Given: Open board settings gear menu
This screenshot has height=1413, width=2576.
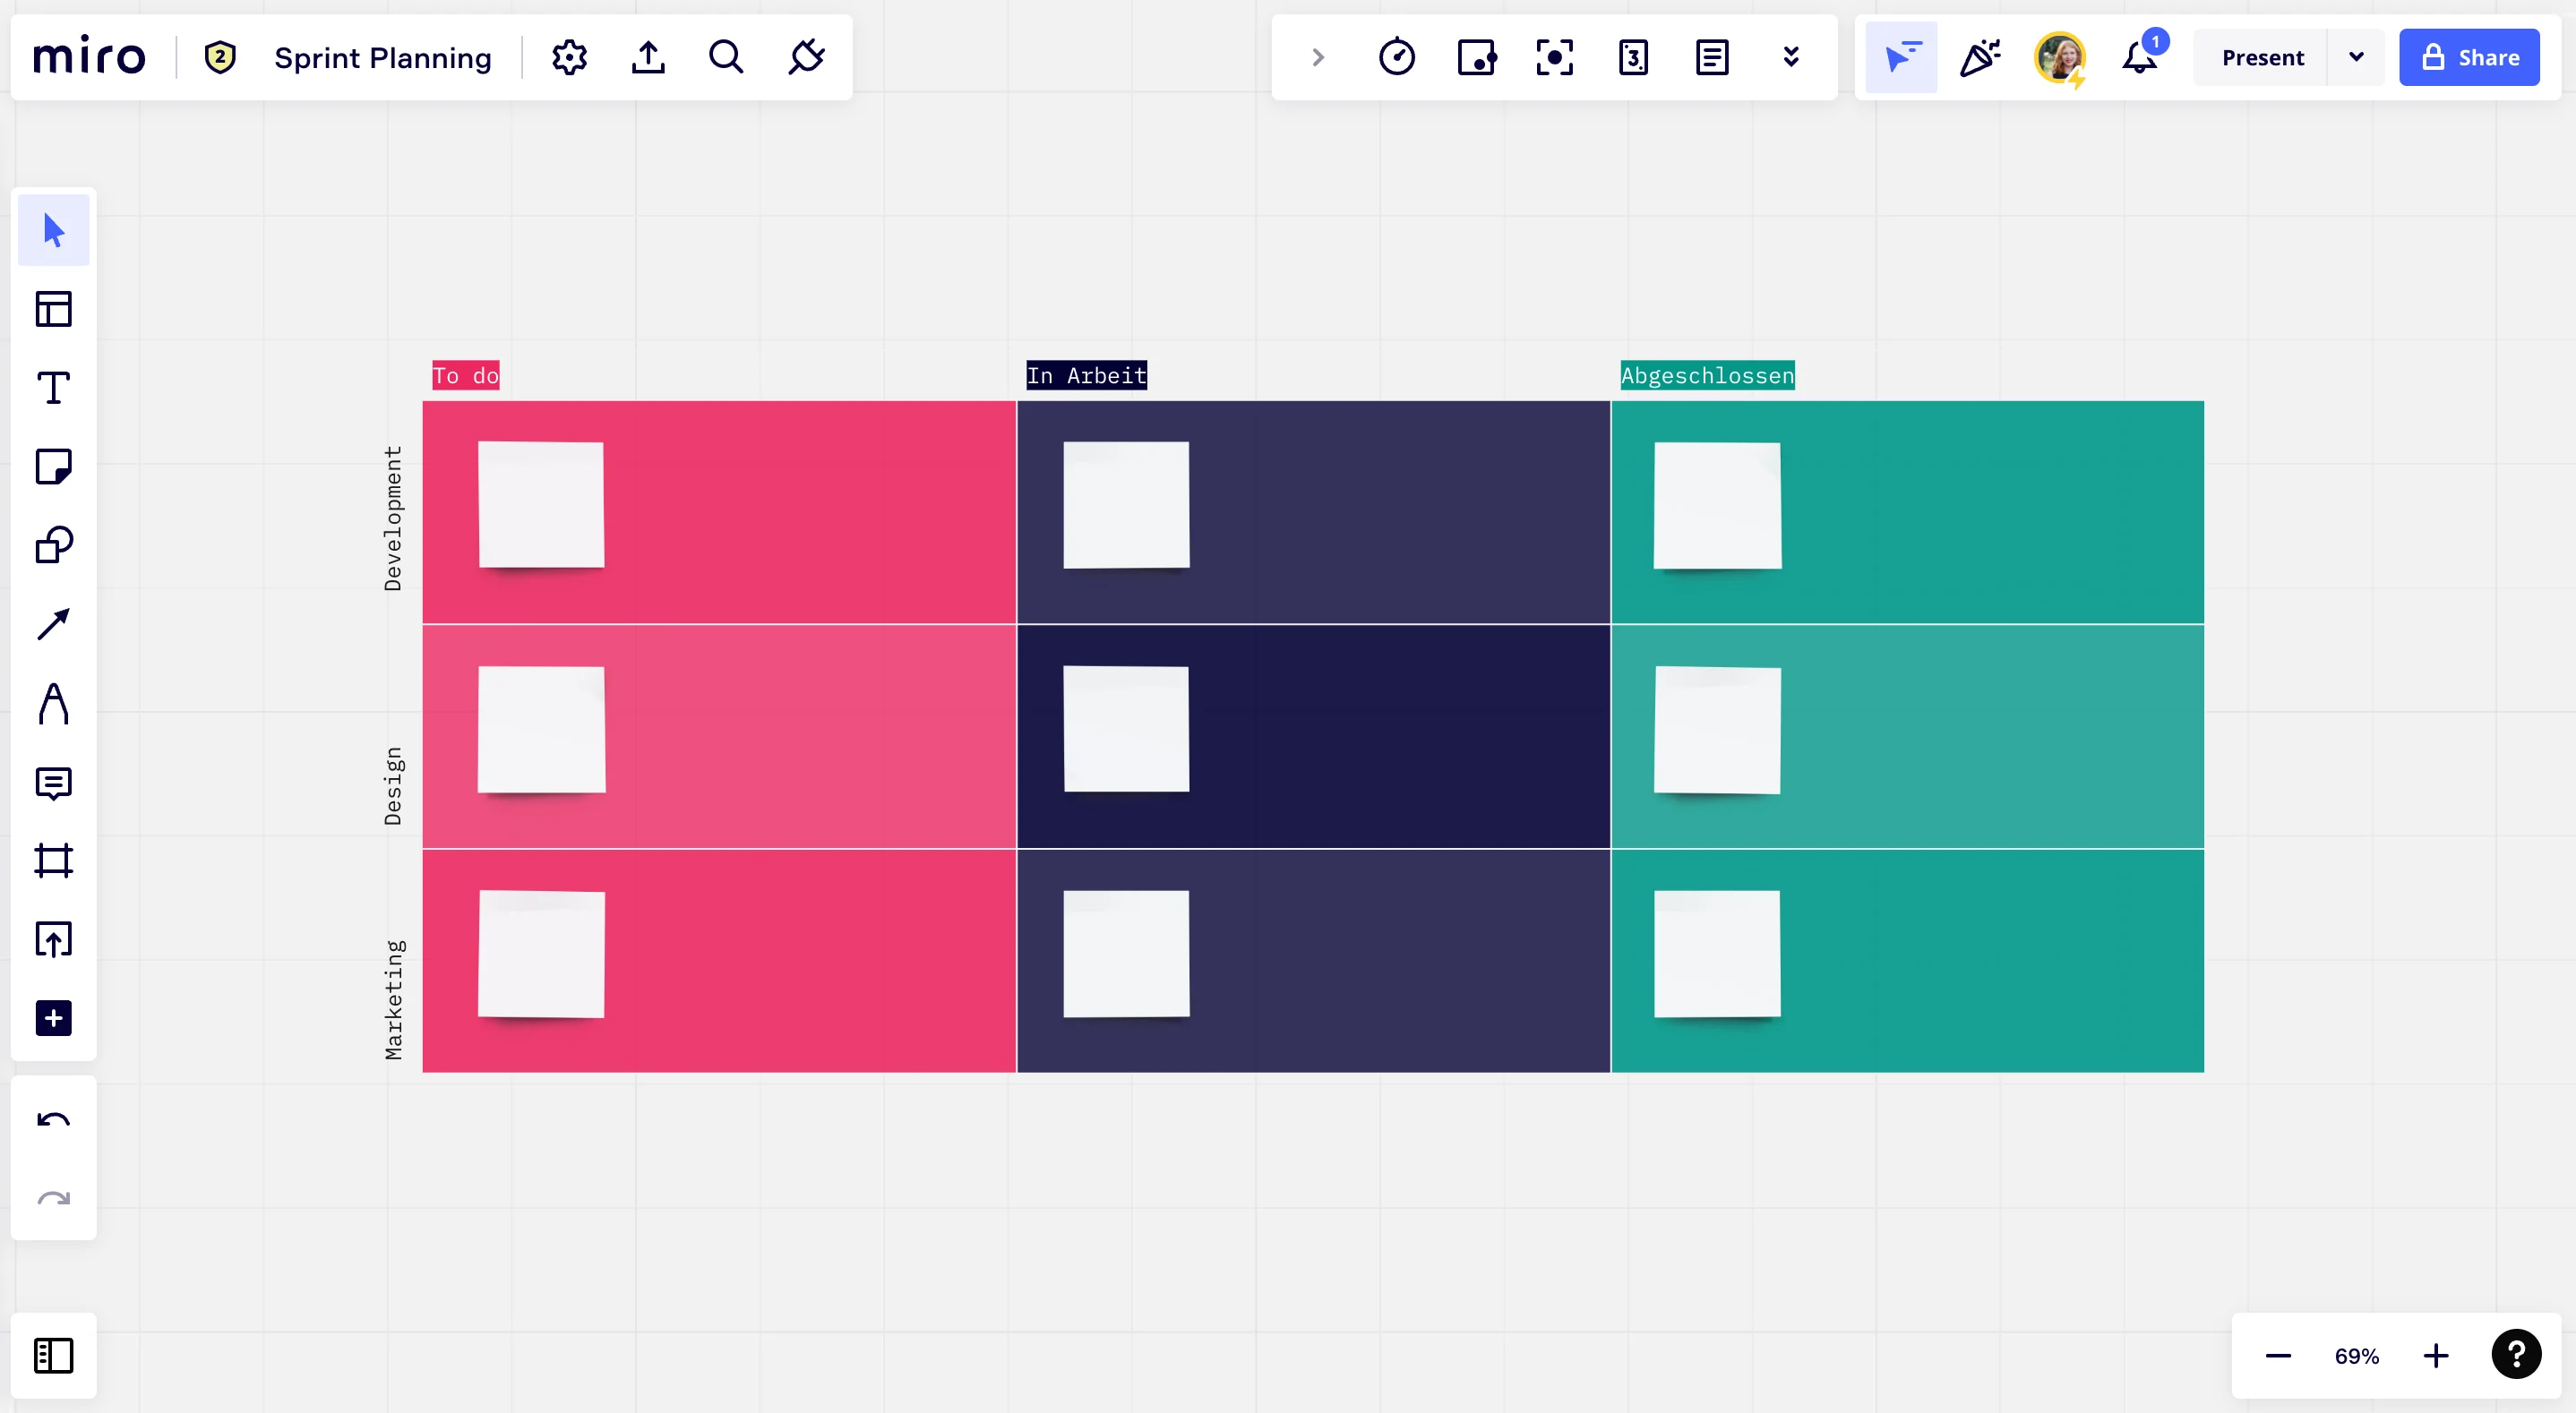Looking at the screenshot, I should point(569,57).
